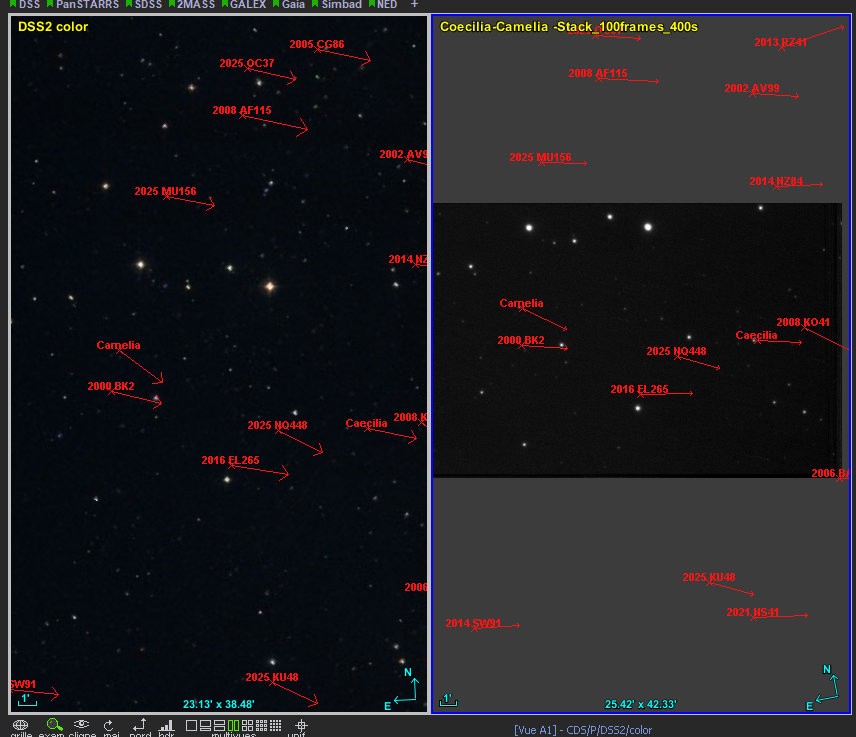Image resolution: width=856 pixels, height=737 pixels.
Task: Toggle the coordinate grid (grille) icon
Action: click(20, 724)
